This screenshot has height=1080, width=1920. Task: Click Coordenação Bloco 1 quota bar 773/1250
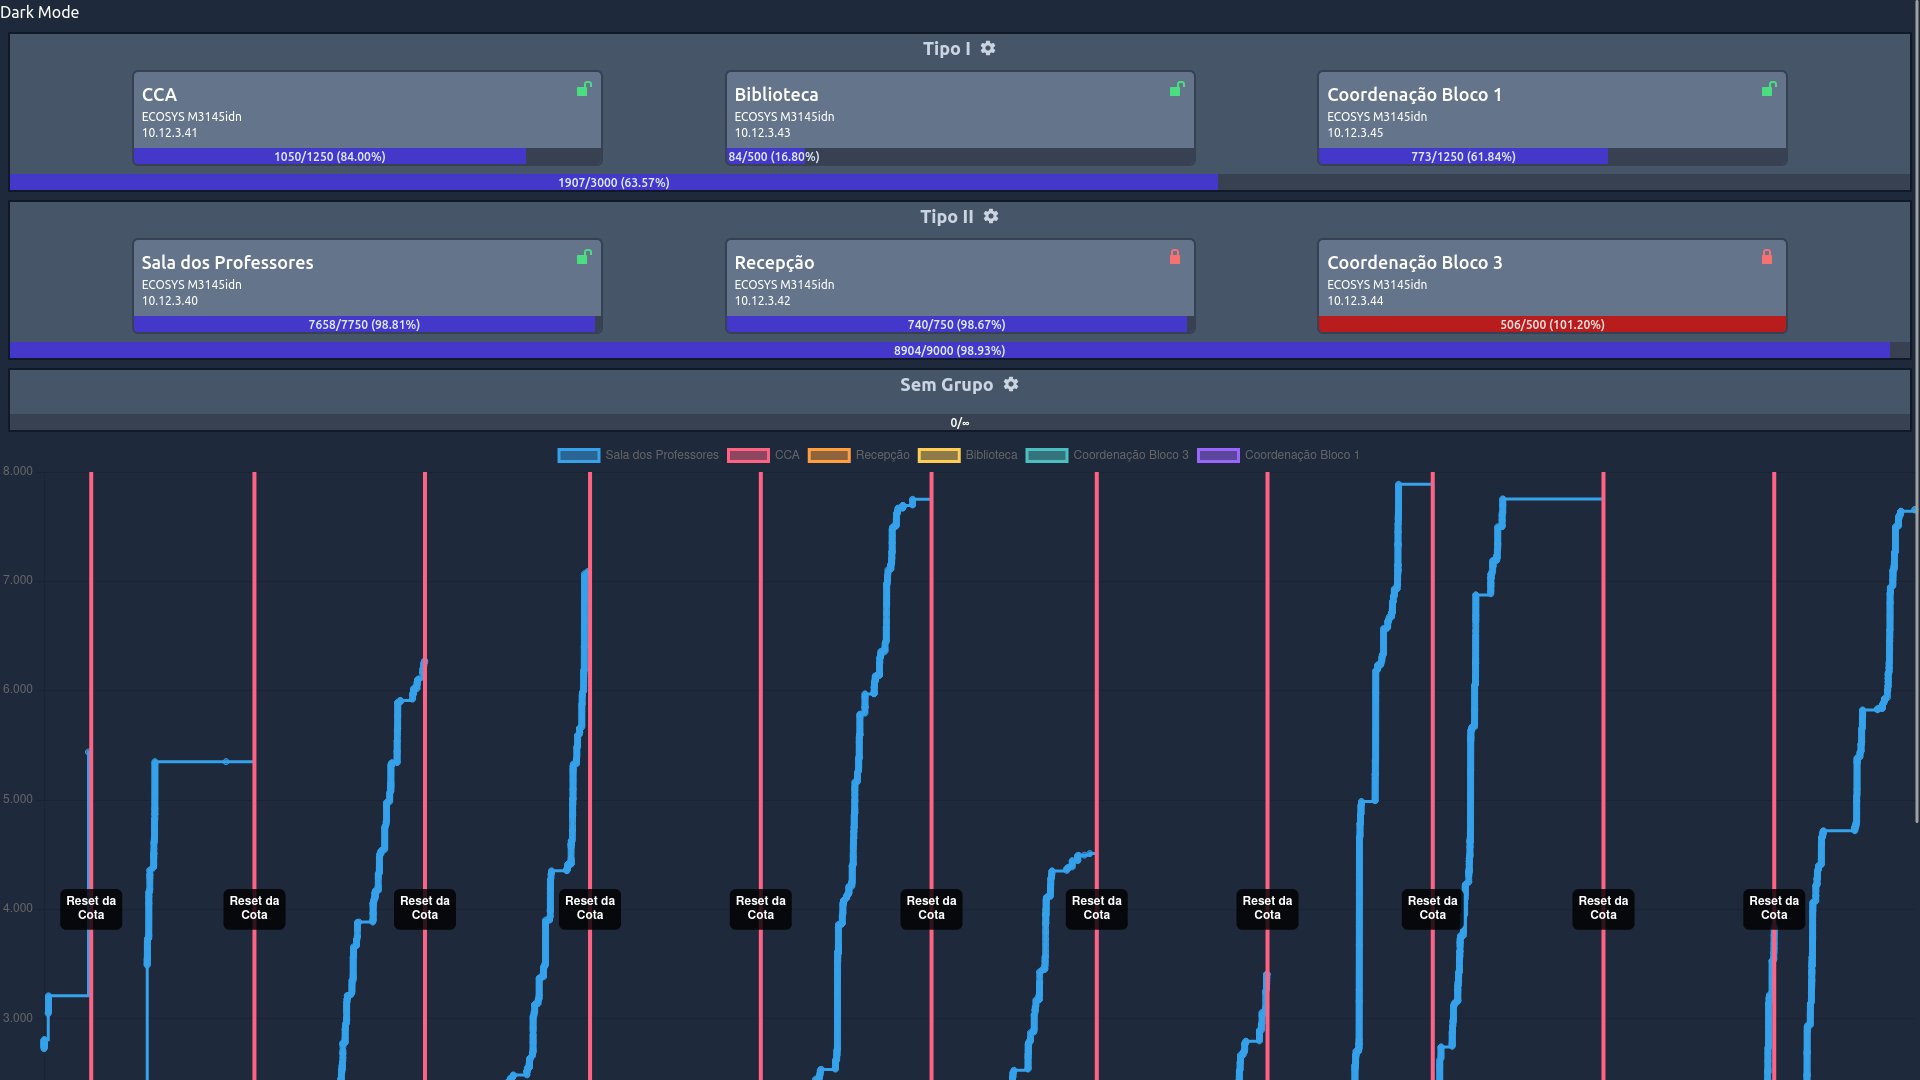coord(1552,157)
